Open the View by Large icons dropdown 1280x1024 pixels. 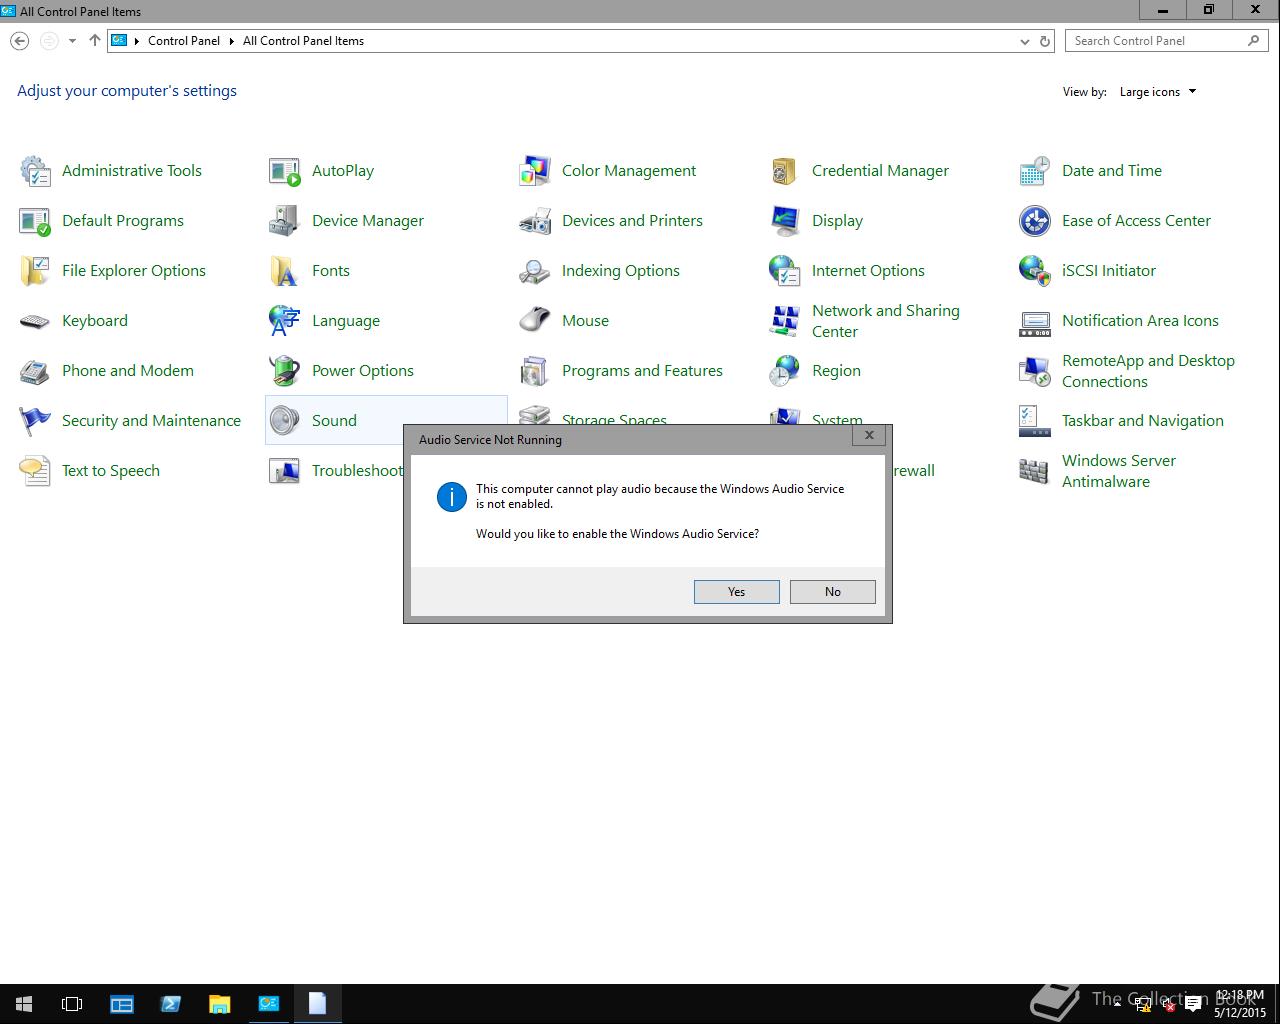click(1157, 92)
